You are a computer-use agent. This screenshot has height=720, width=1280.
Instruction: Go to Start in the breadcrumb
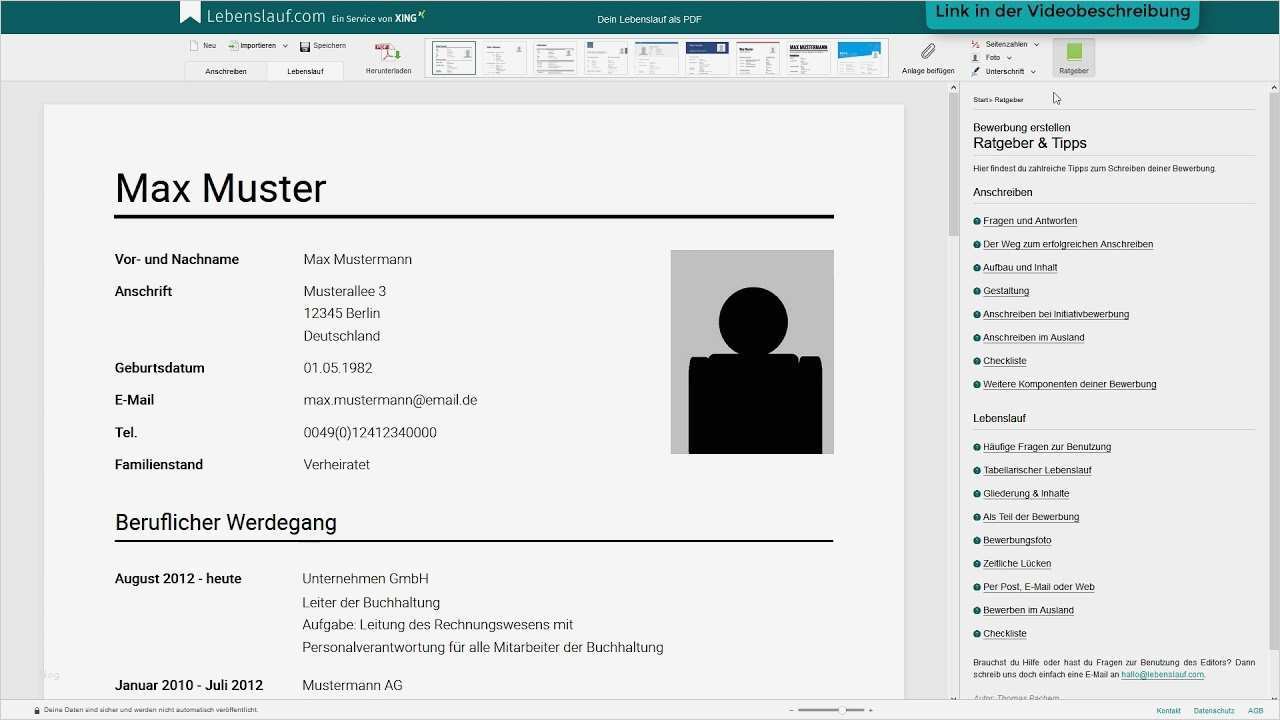(981, 100)
